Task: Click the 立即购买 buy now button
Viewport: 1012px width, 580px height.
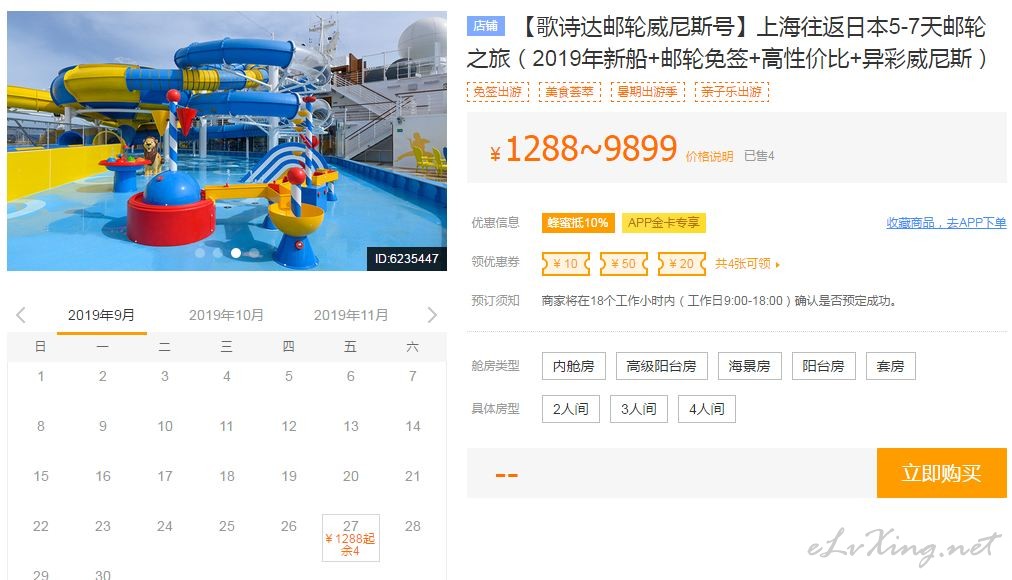Action: pos(942,473)
